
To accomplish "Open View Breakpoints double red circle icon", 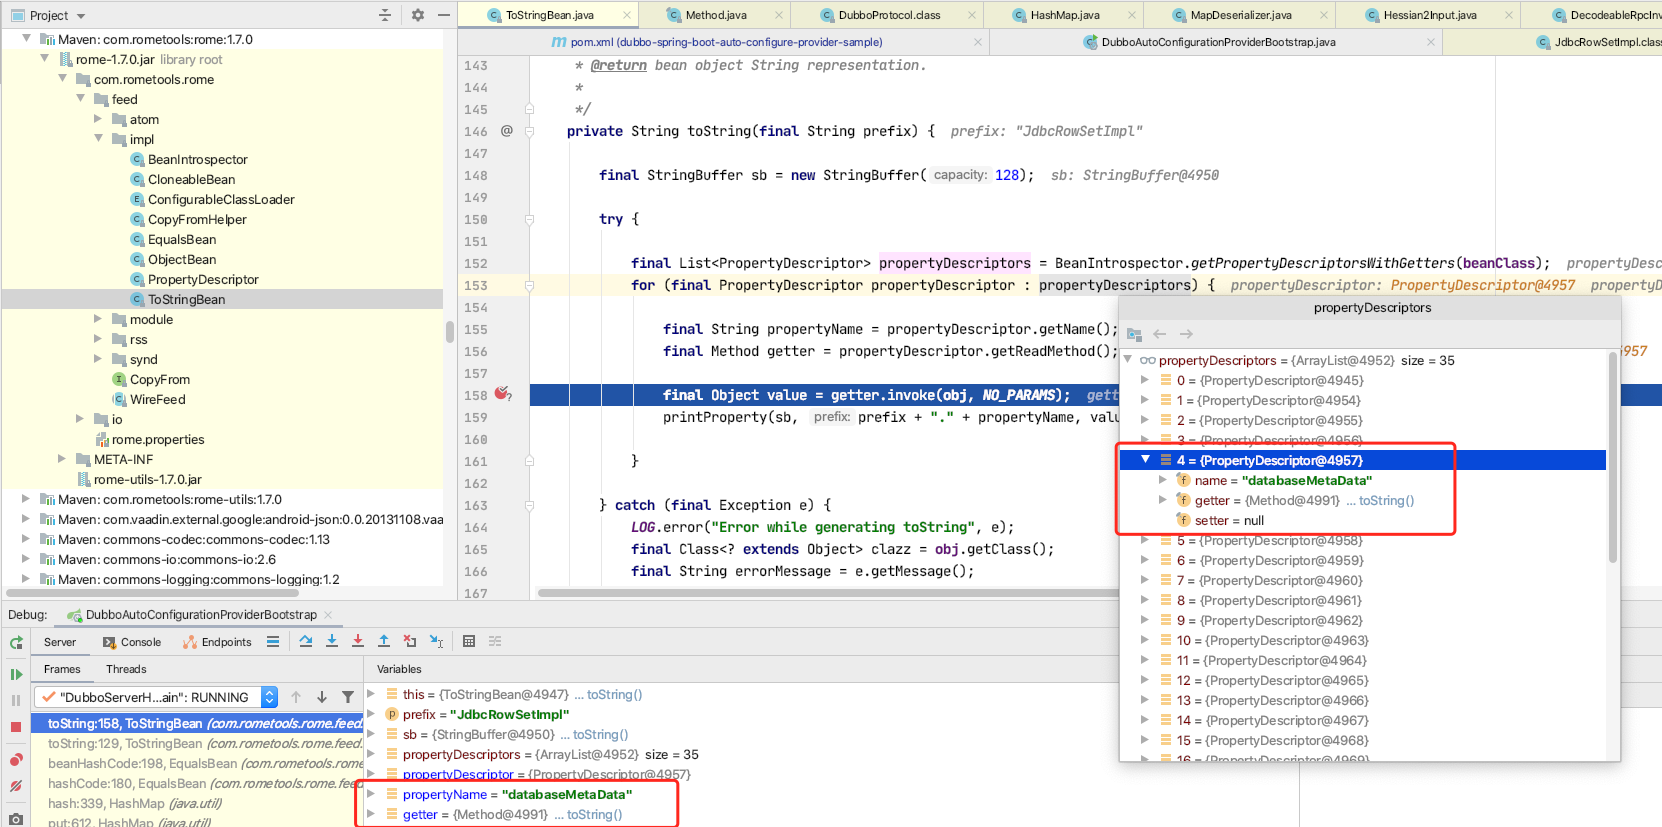I will (x=16, y=760).
